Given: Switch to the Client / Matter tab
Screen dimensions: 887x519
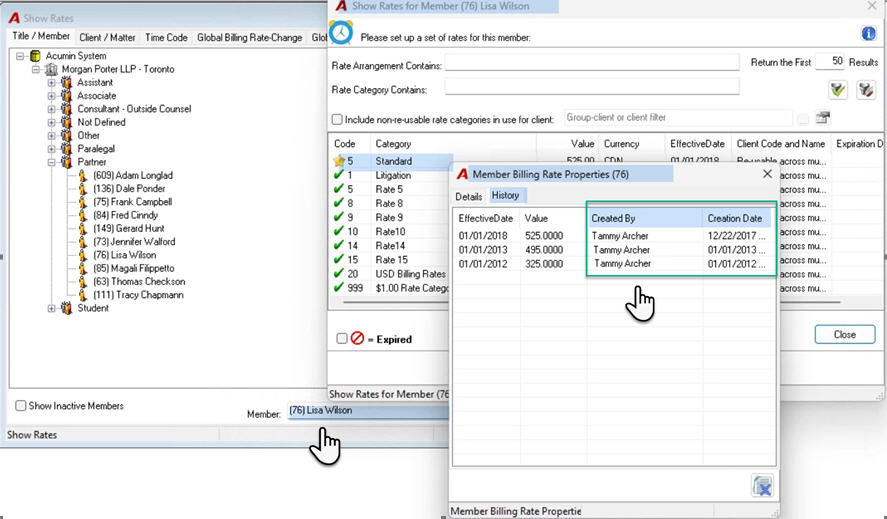Looking at the screenshot, I should (x=107, y=37).
